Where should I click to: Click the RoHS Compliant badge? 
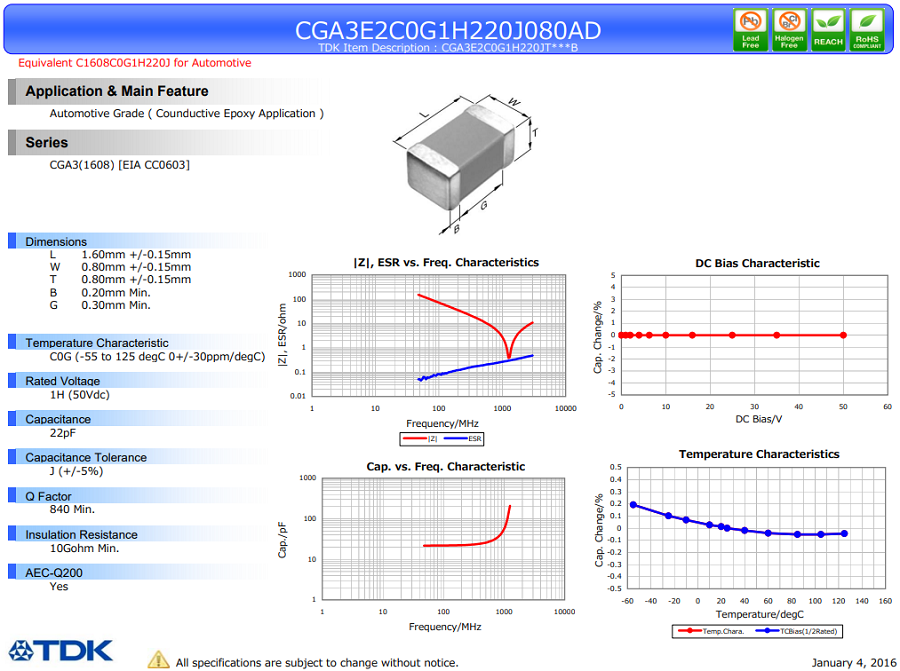(867, 30)
